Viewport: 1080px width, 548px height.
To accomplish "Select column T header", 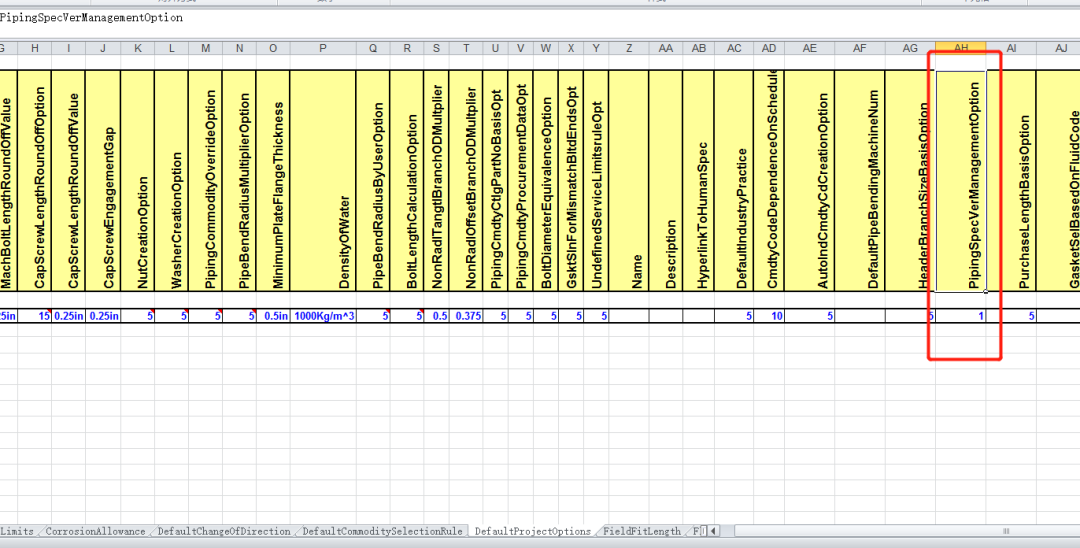I will click(466, 48).
